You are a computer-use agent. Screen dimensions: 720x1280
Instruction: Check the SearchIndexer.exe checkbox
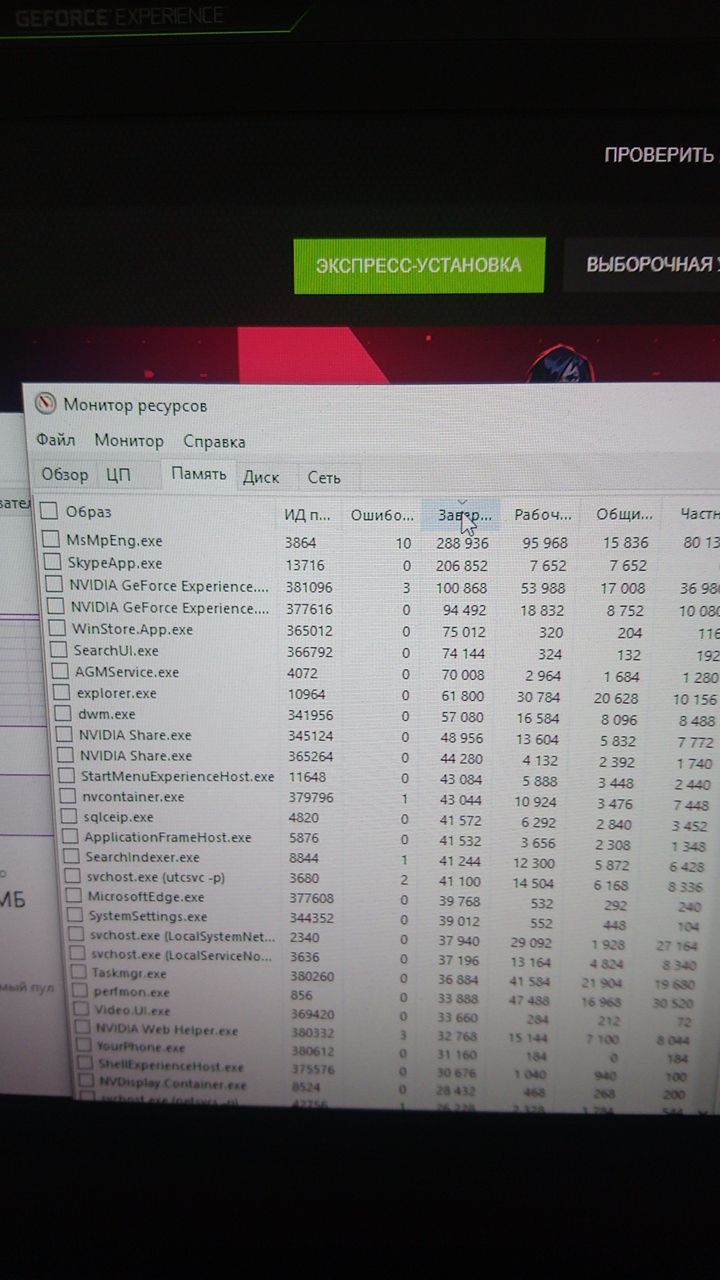click(71, 857)
